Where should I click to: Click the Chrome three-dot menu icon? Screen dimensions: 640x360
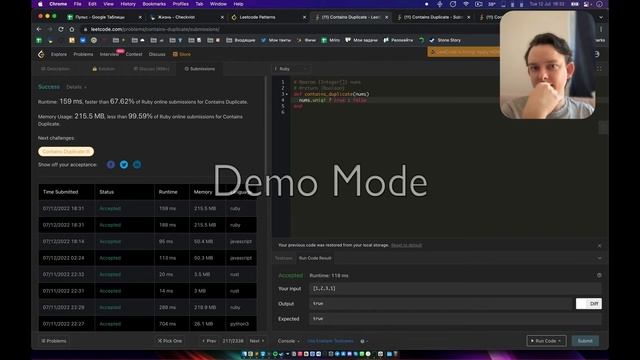(601, 29)
